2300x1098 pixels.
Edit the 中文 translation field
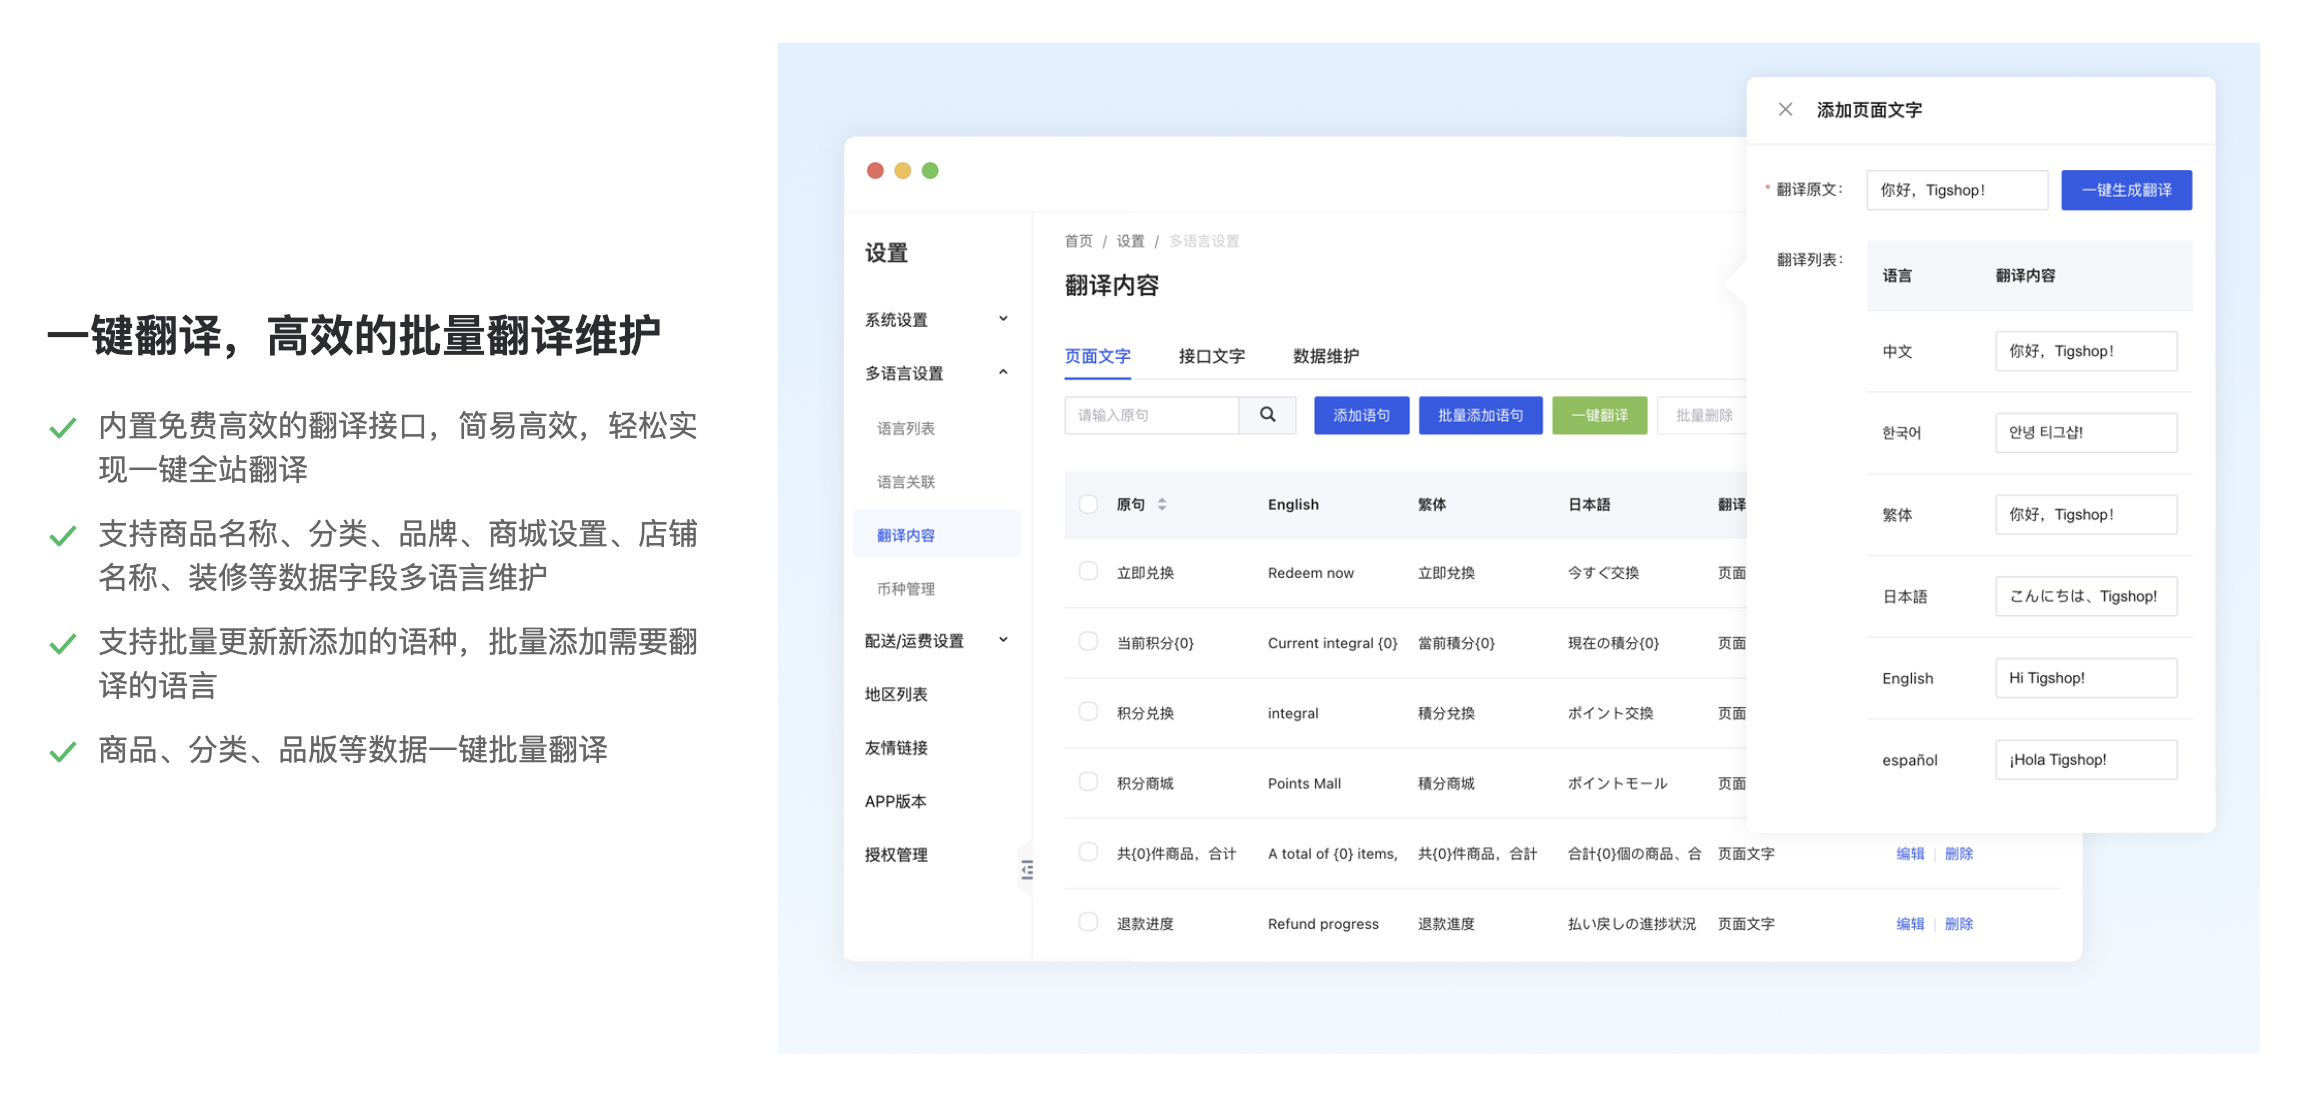[2086, 351]
